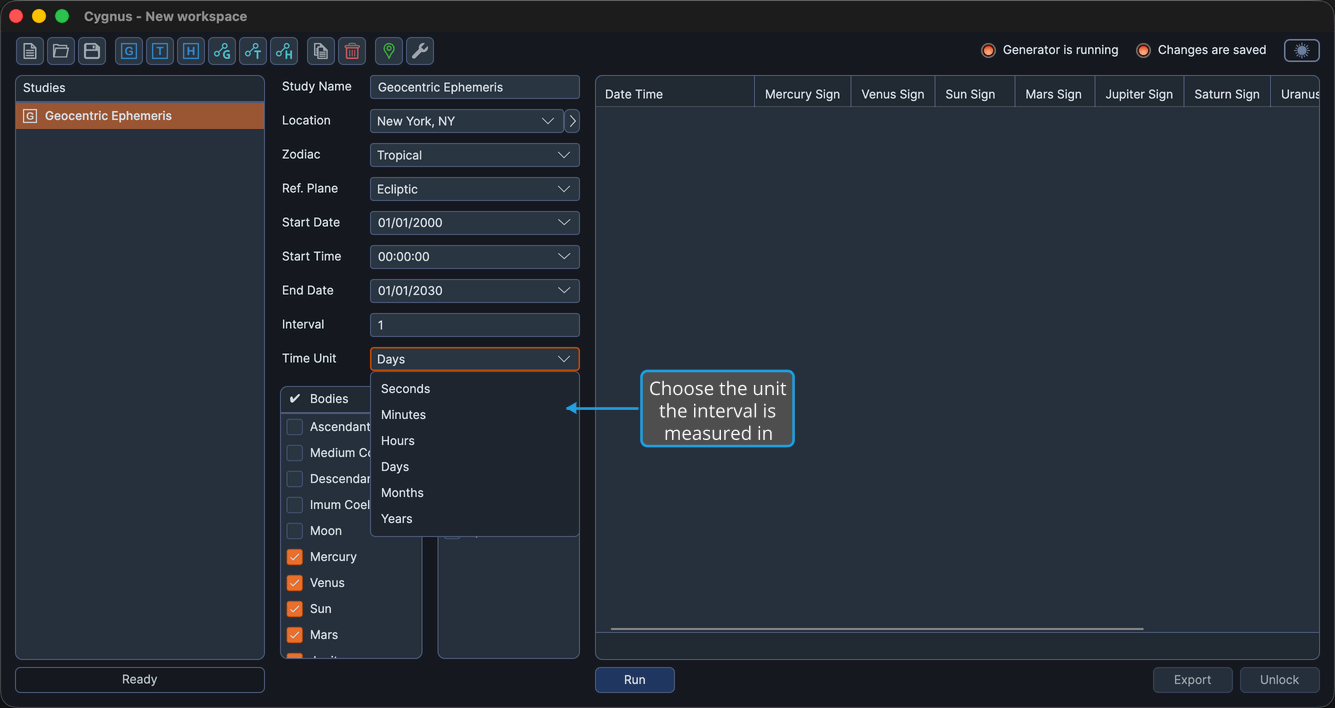Choose Days in the dropdown list
Viewport: 1335px width, 708px height.
click(474, 467)
